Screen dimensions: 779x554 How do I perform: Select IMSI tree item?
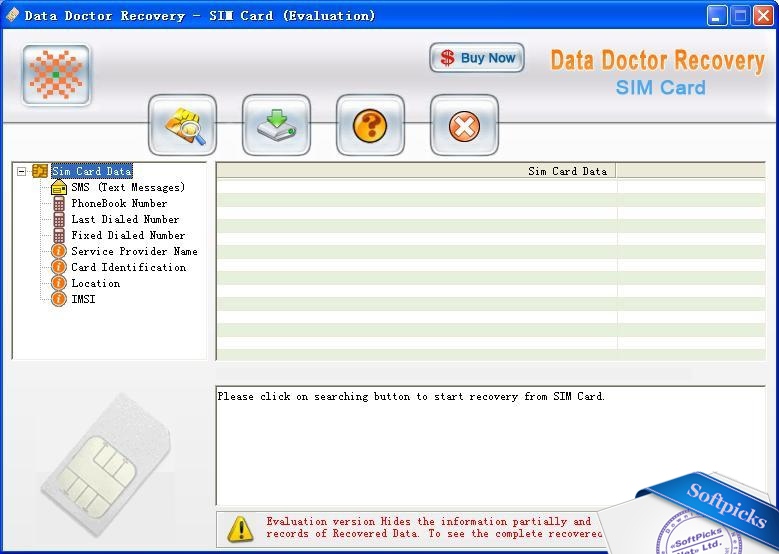83,299
